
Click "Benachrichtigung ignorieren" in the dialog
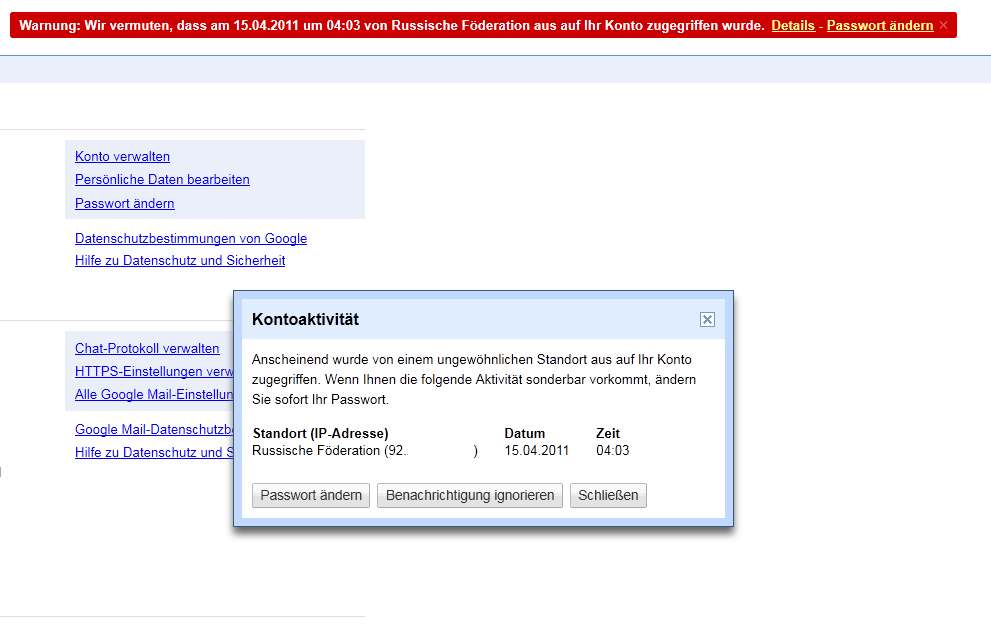[x=469, y=495]
